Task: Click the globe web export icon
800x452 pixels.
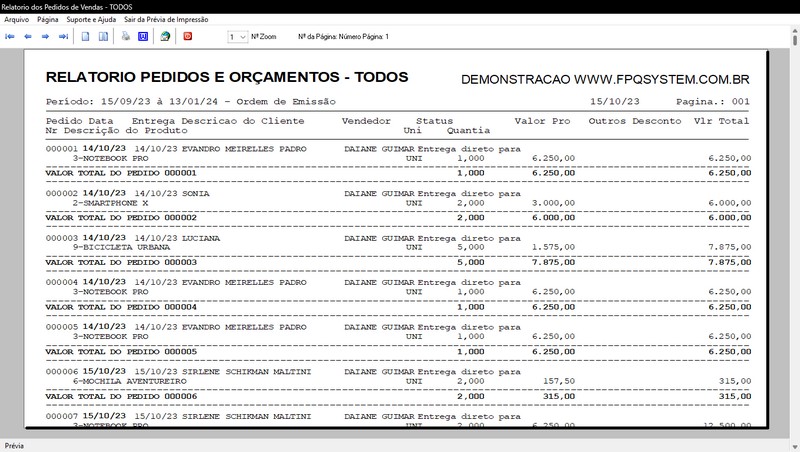Action: (165, 36)
